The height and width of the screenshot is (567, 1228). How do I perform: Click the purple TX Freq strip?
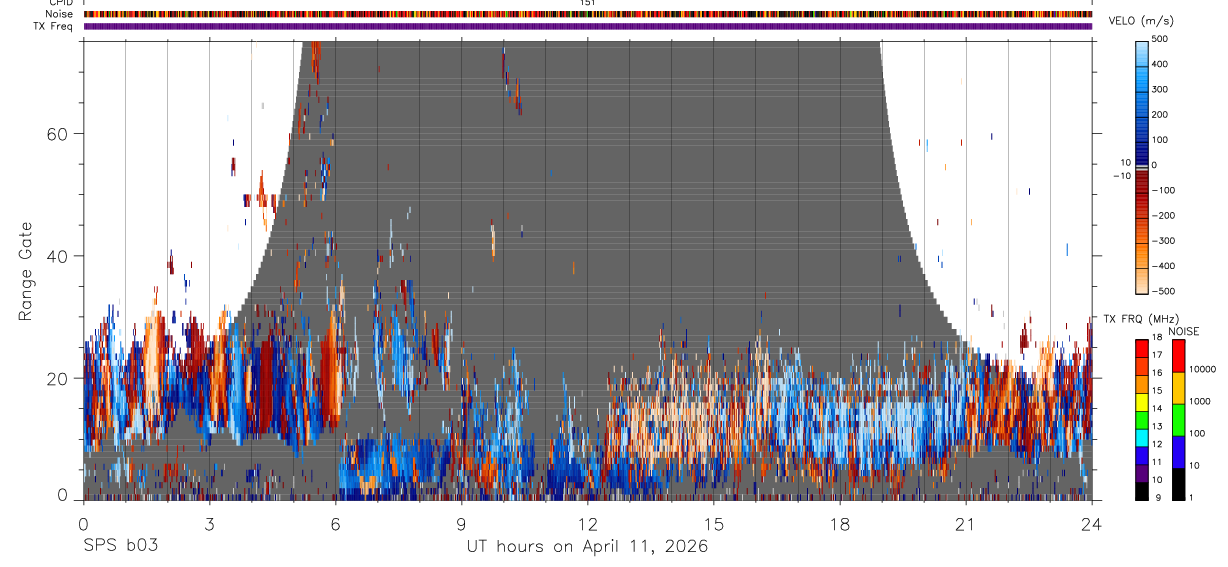coord(587,26)
